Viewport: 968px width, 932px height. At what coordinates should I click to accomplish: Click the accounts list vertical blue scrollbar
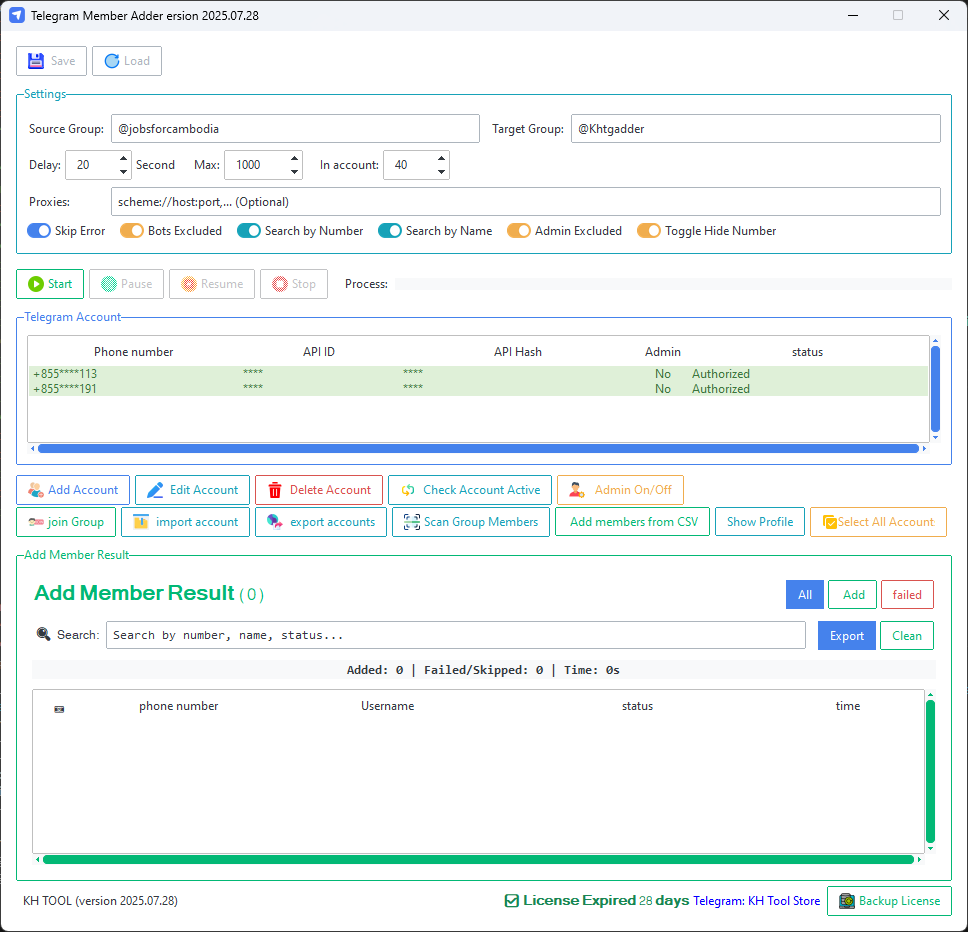[x=935, y=389]
